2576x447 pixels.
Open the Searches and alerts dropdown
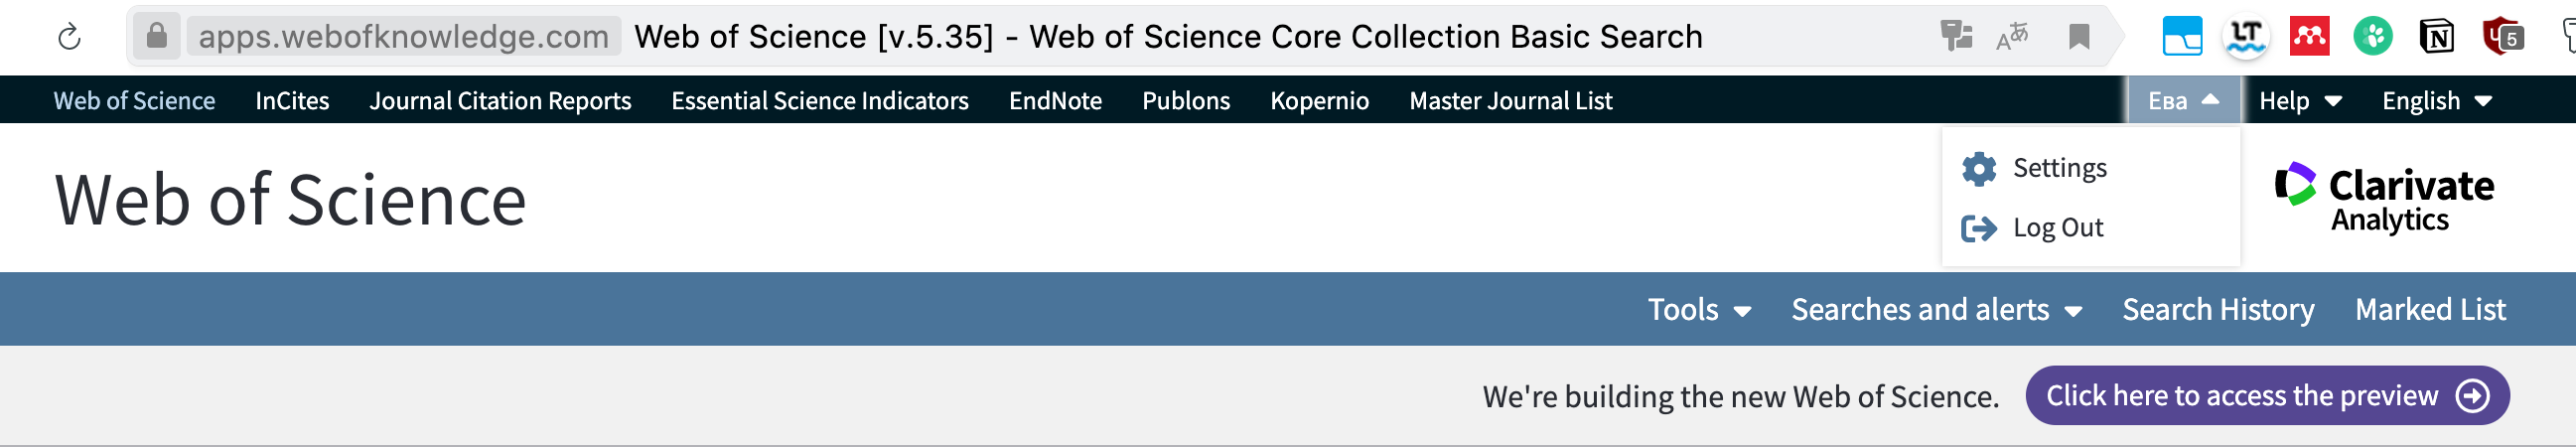coord(1936,310)
